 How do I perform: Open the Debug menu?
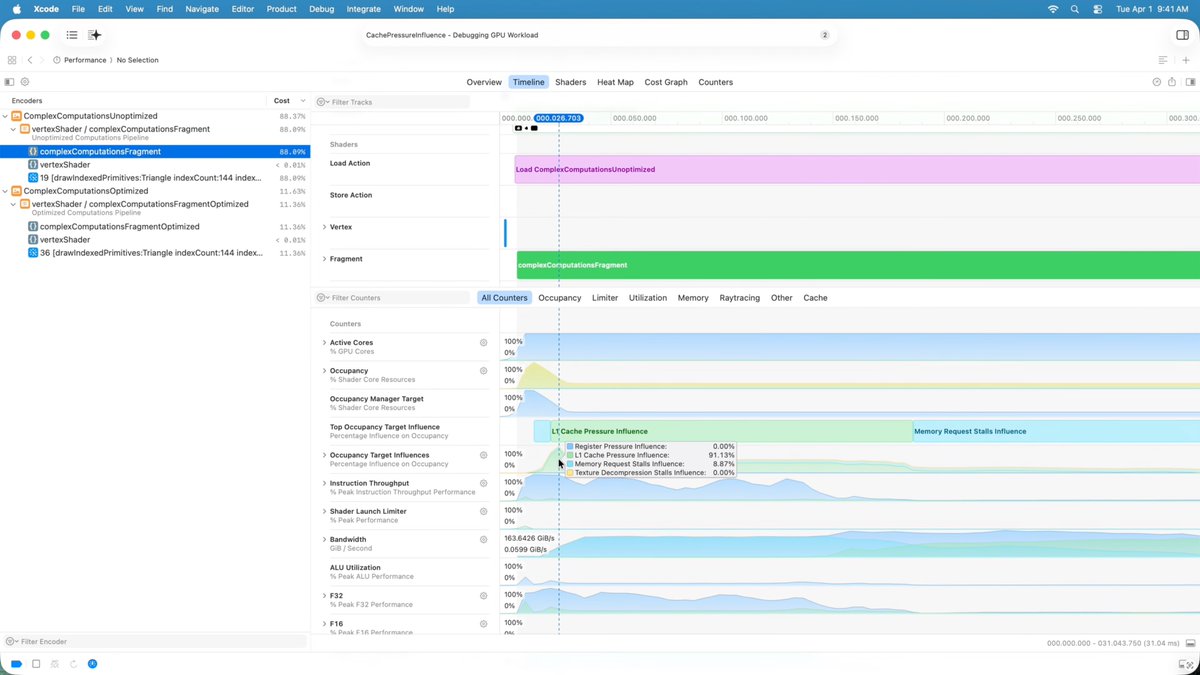click(x=322, y=9)
